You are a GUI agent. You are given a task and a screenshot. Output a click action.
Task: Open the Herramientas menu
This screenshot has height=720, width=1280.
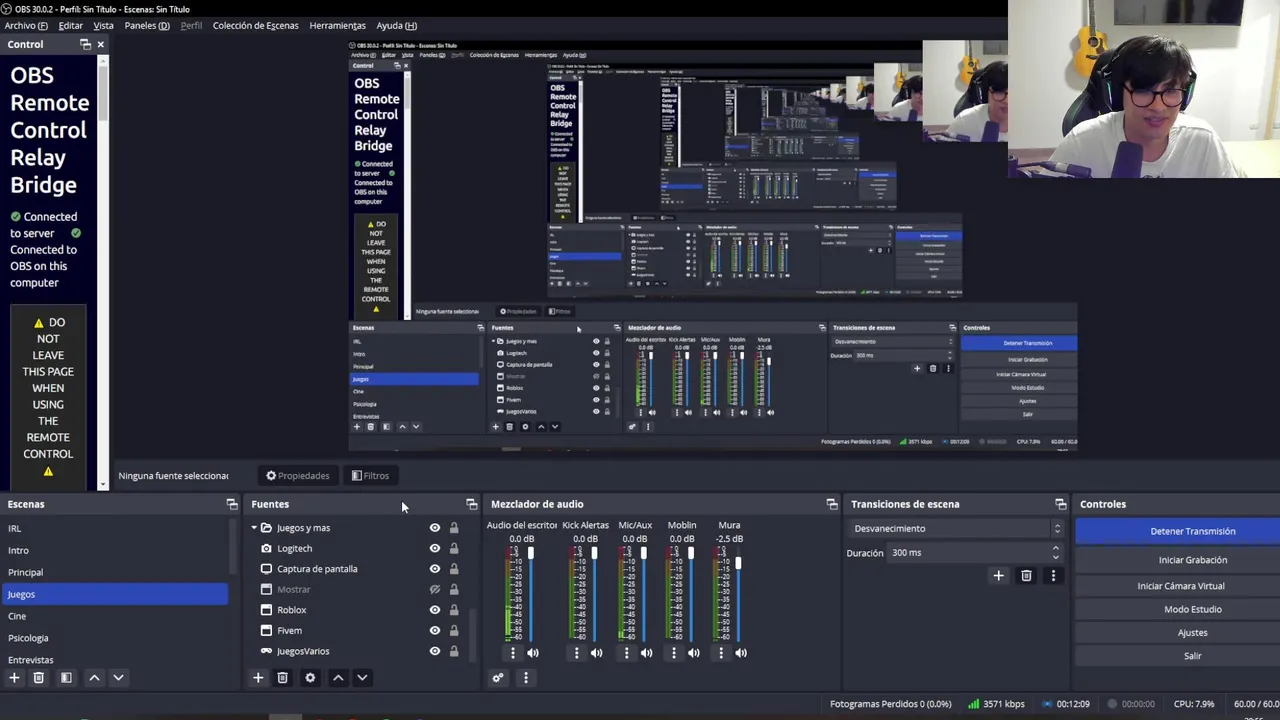coord(337,25)
